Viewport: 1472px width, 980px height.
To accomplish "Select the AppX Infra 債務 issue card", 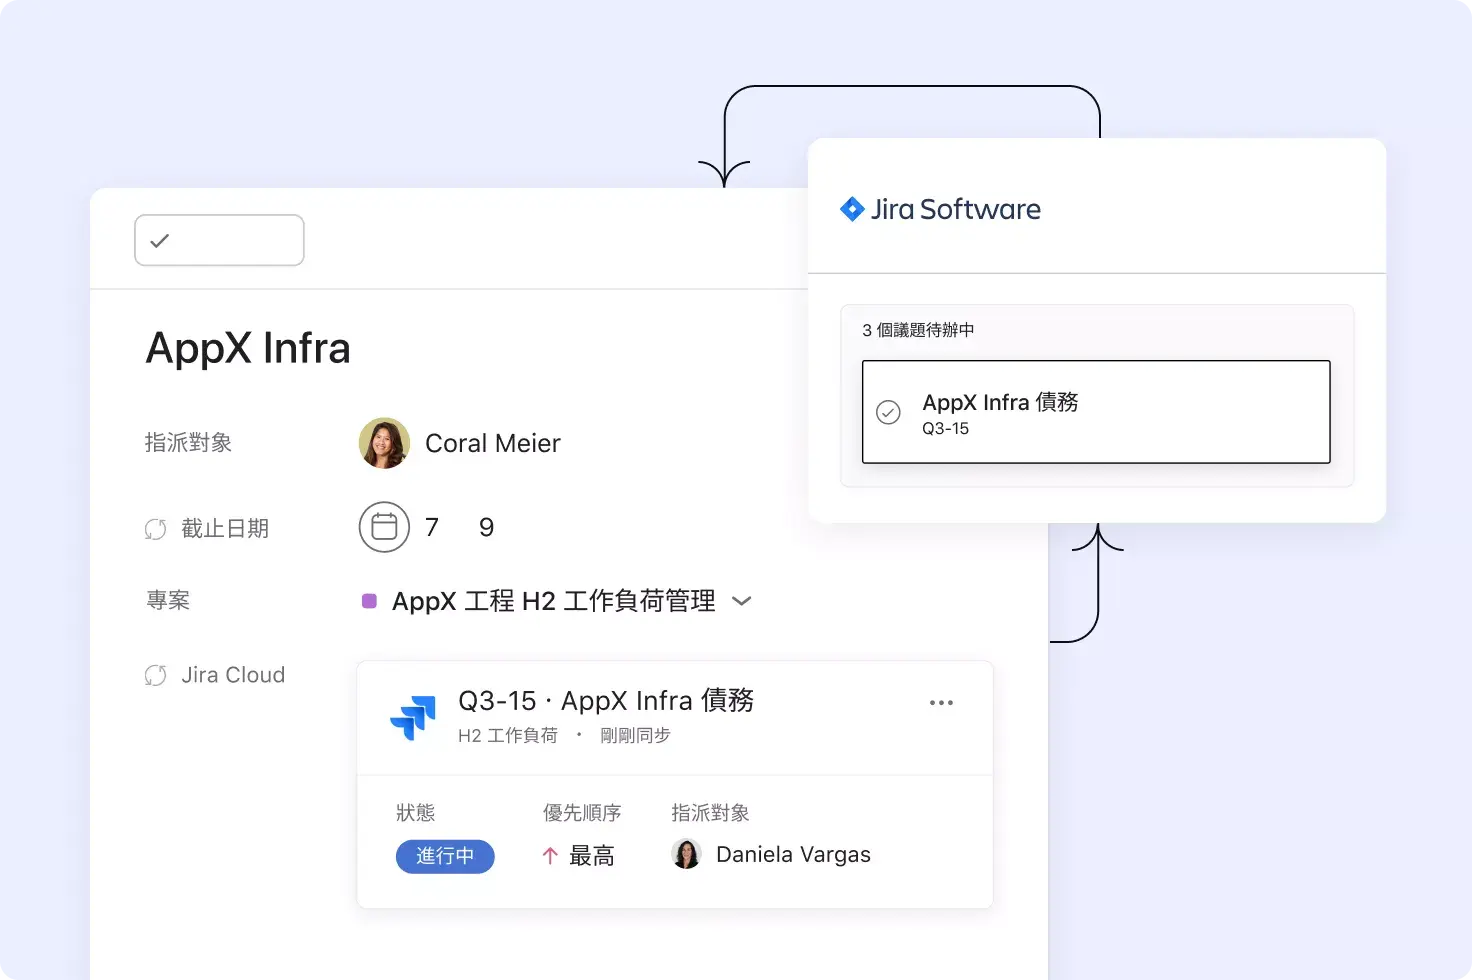I will coord(1096,412).
